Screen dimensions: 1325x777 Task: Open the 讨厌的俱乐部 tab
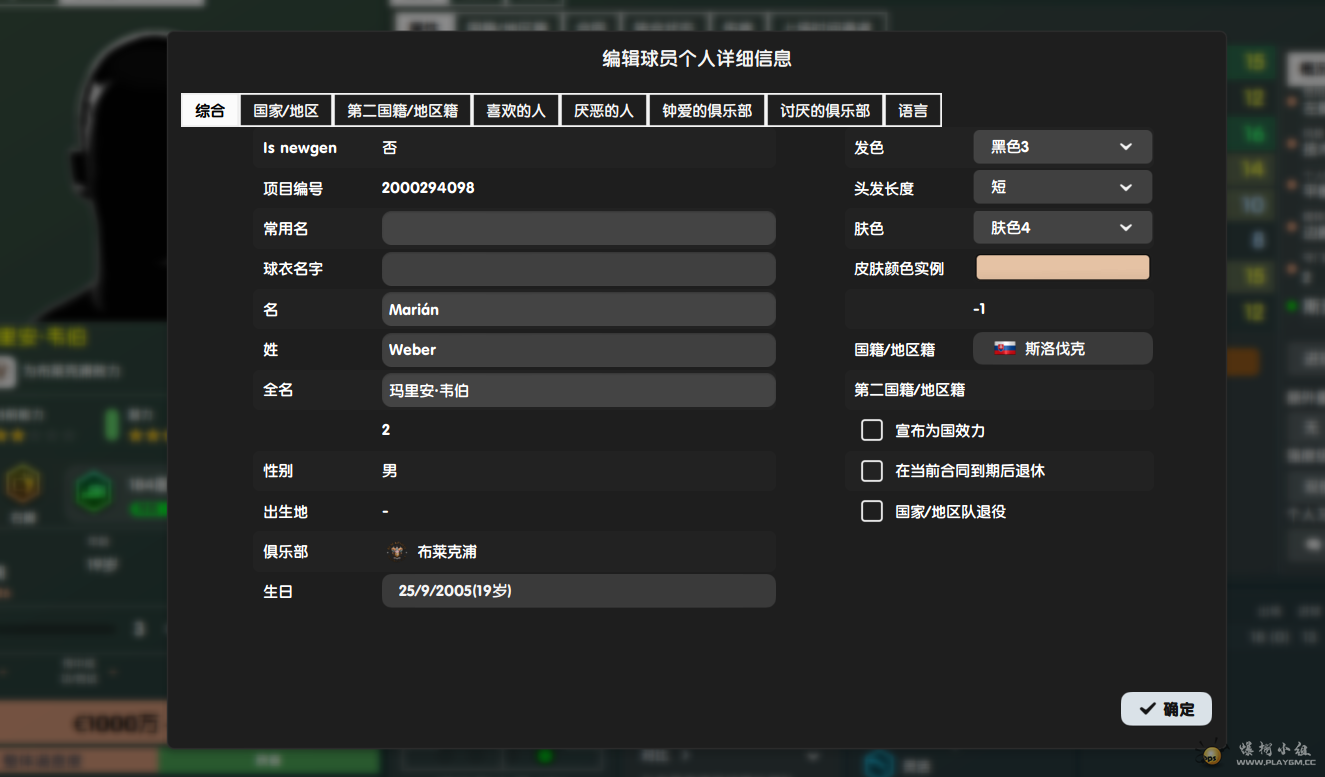825,110
